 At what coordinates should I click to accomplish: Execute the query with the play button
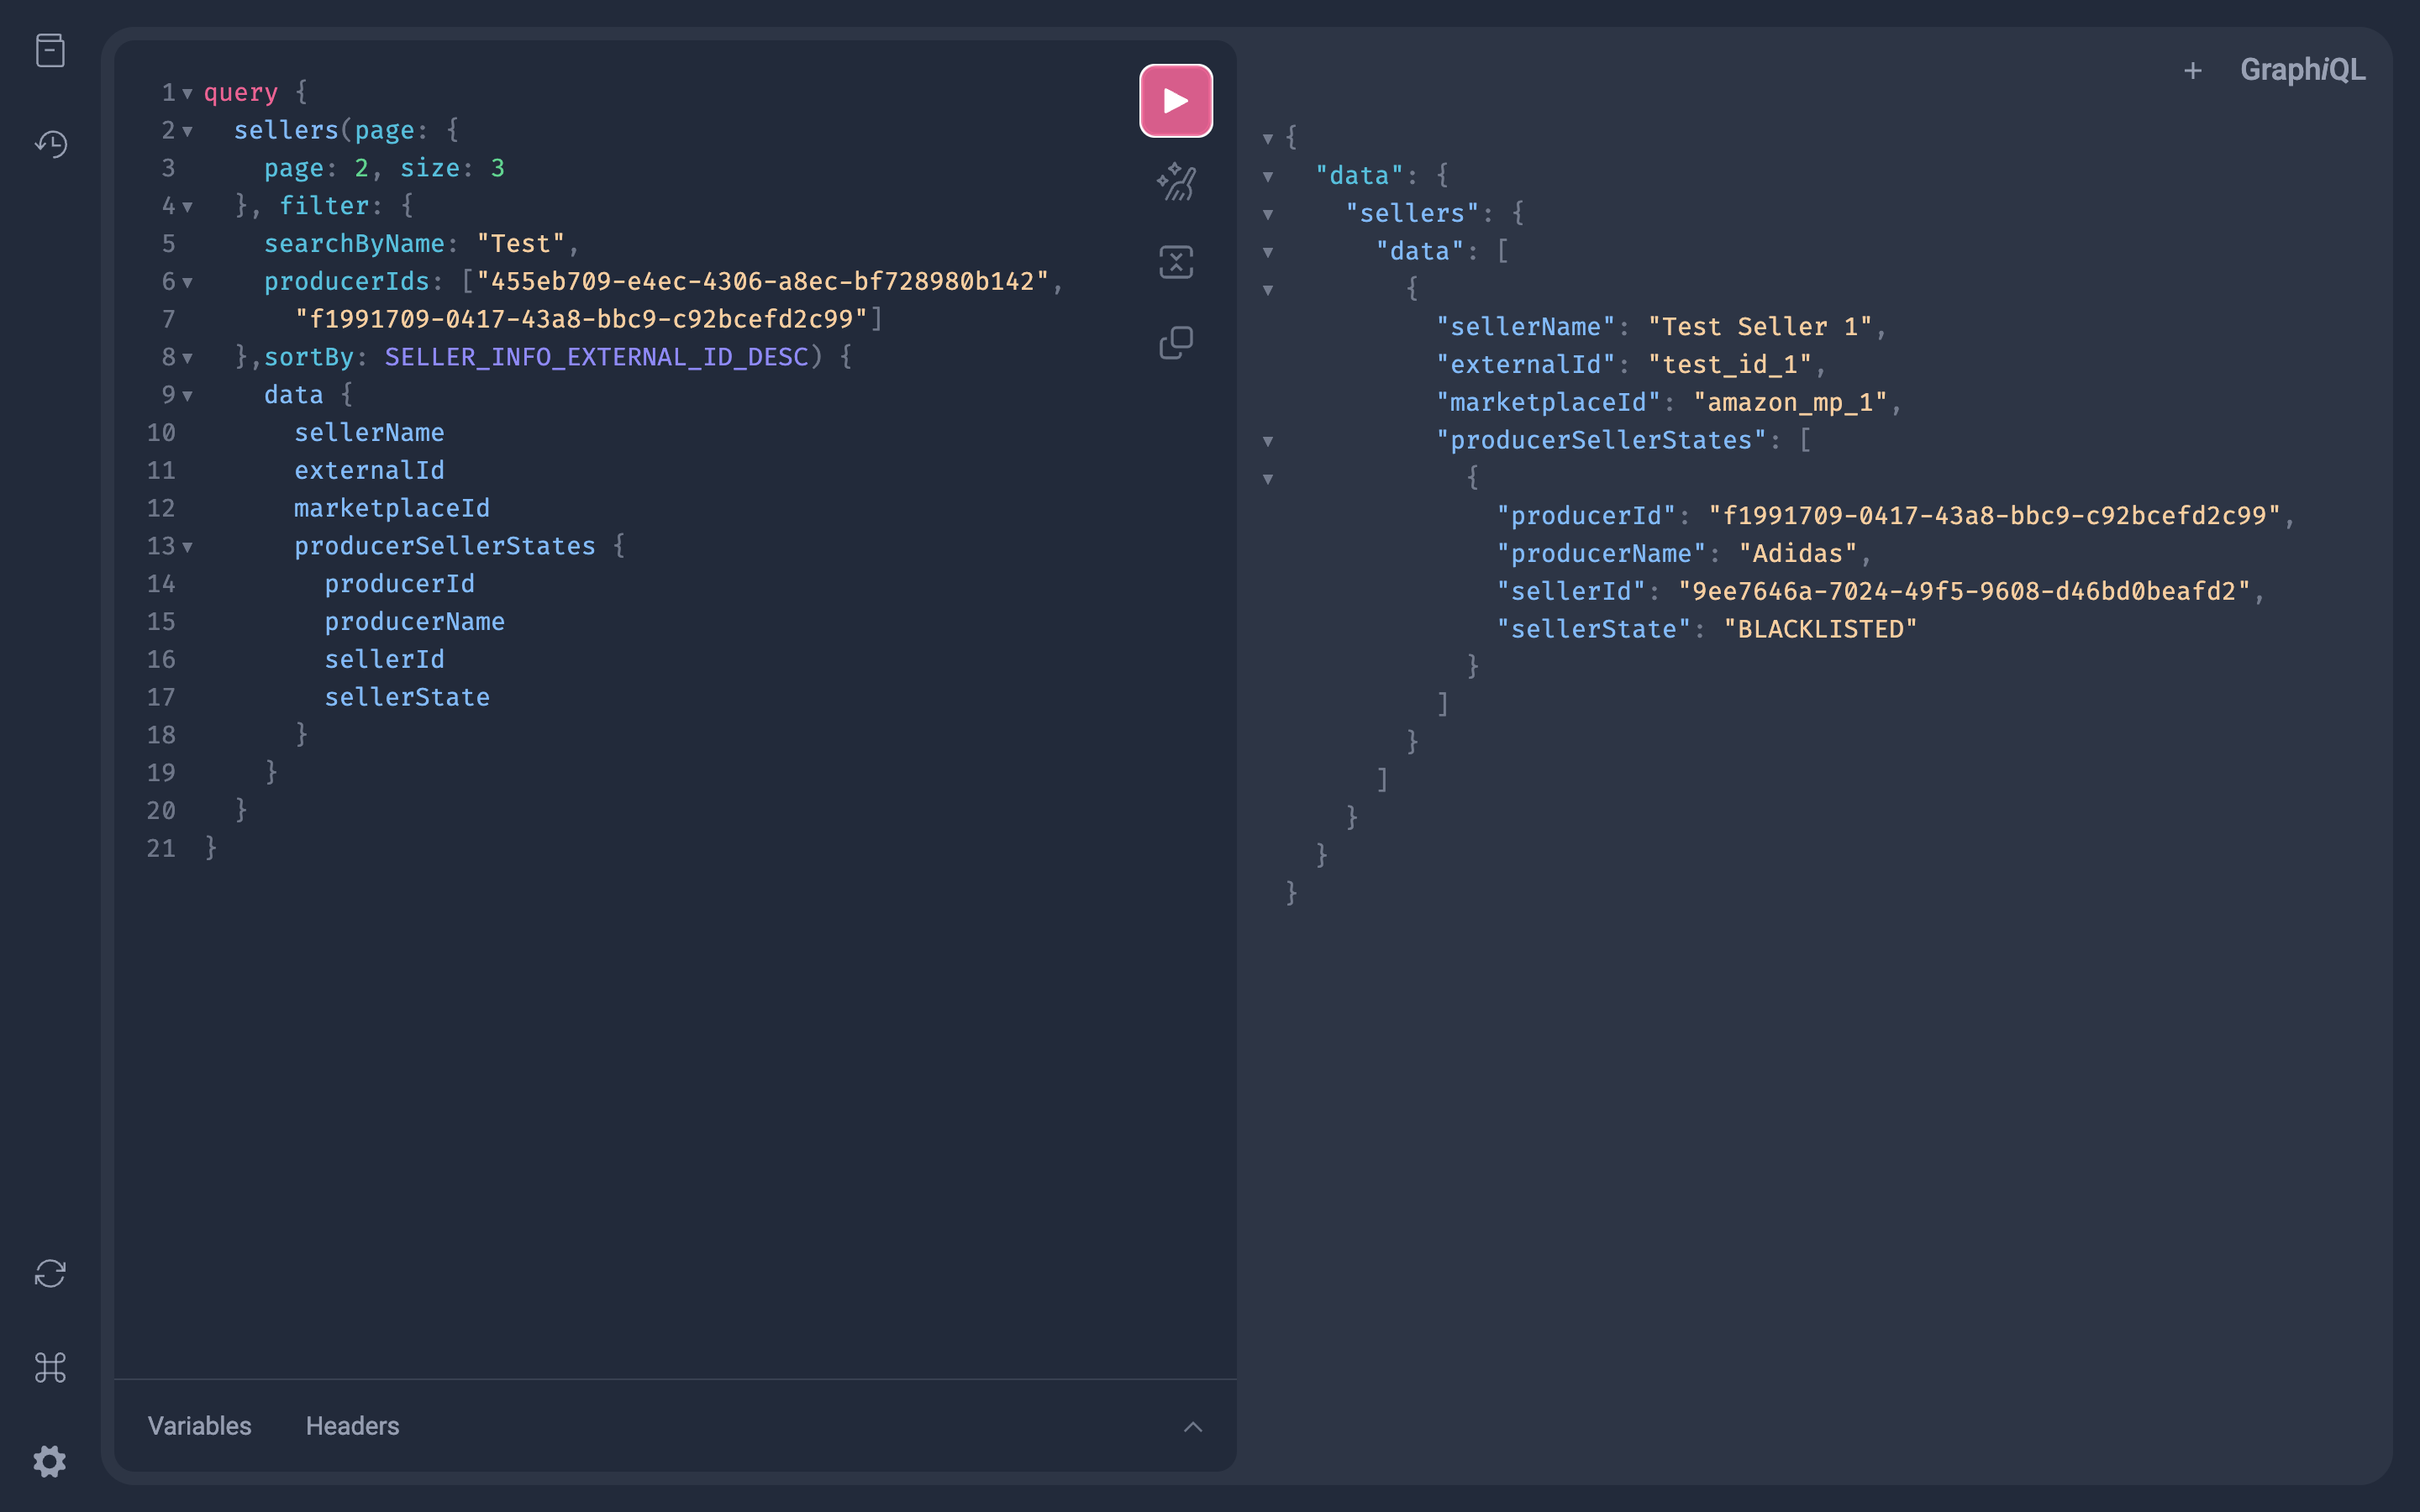click(1175, 99)
